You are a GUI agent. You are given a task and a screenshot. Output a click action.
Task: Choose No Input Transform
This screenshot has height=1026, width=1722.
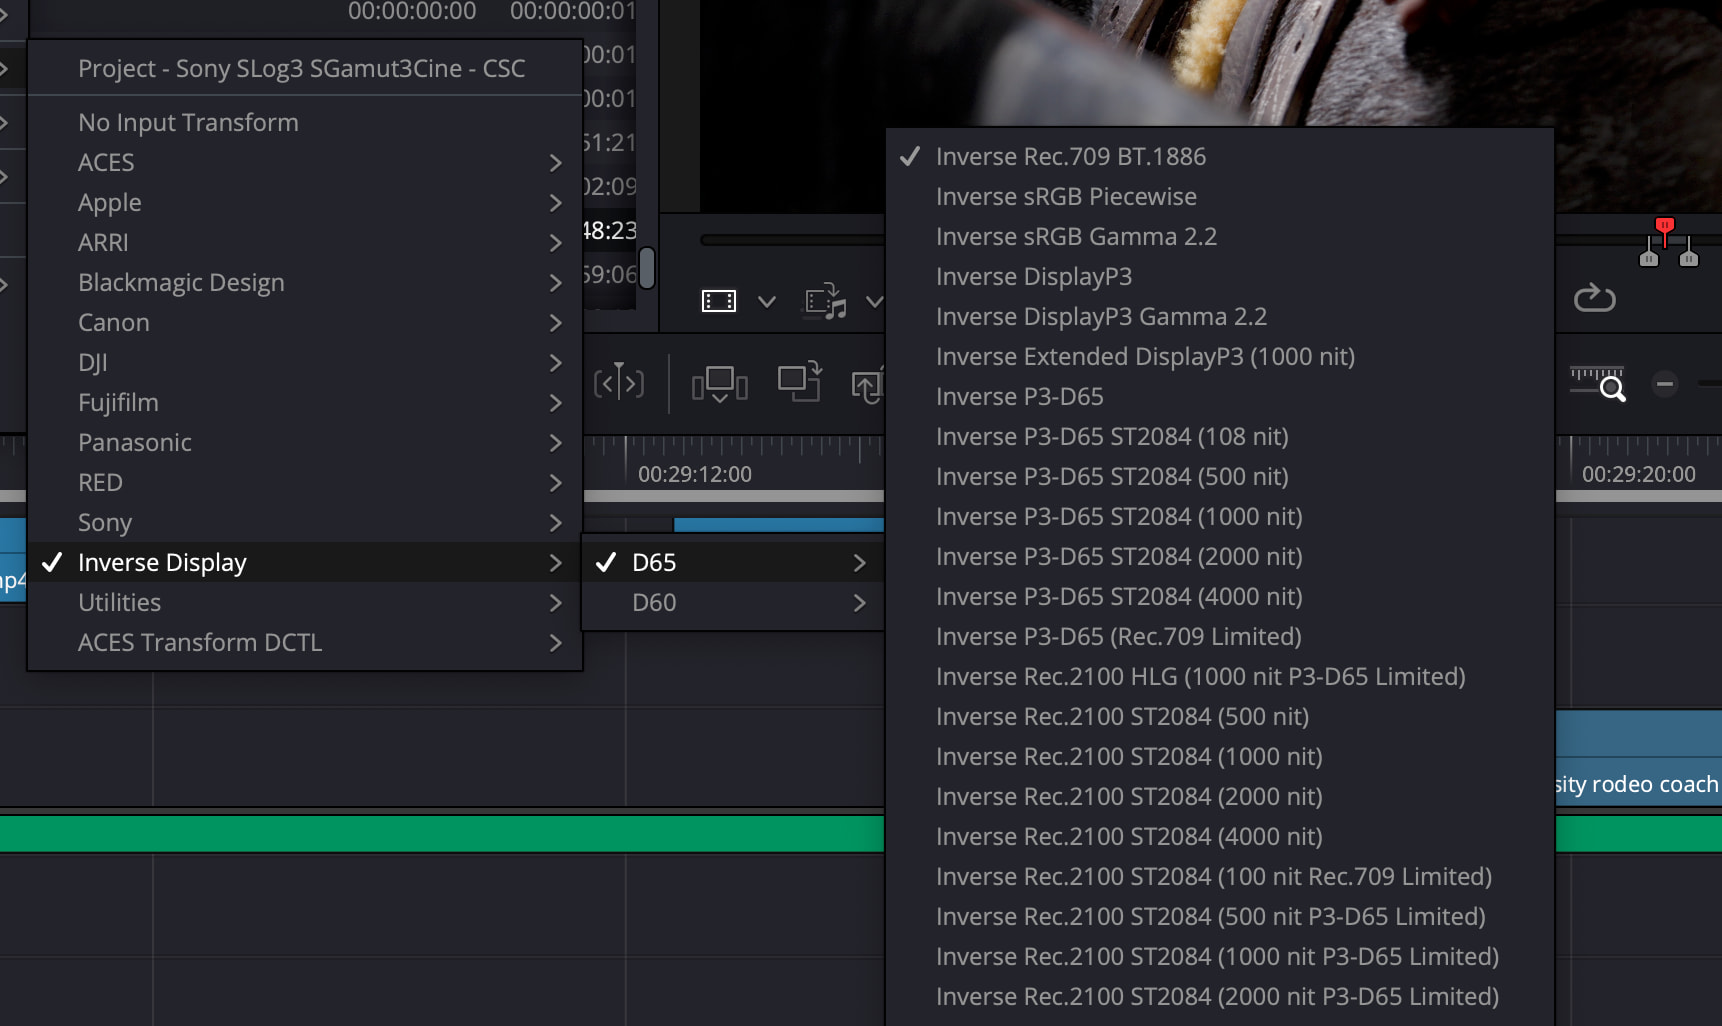click(x=188, y=123)
